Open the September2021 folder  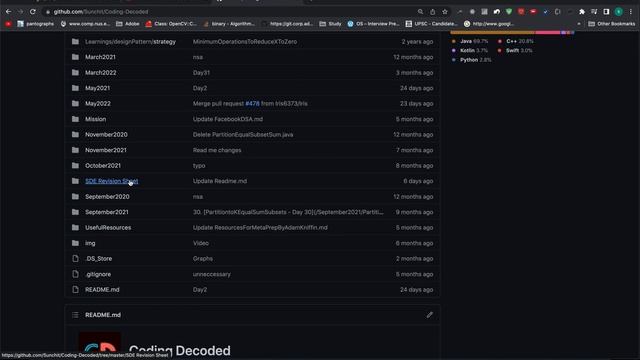point(107,212)
